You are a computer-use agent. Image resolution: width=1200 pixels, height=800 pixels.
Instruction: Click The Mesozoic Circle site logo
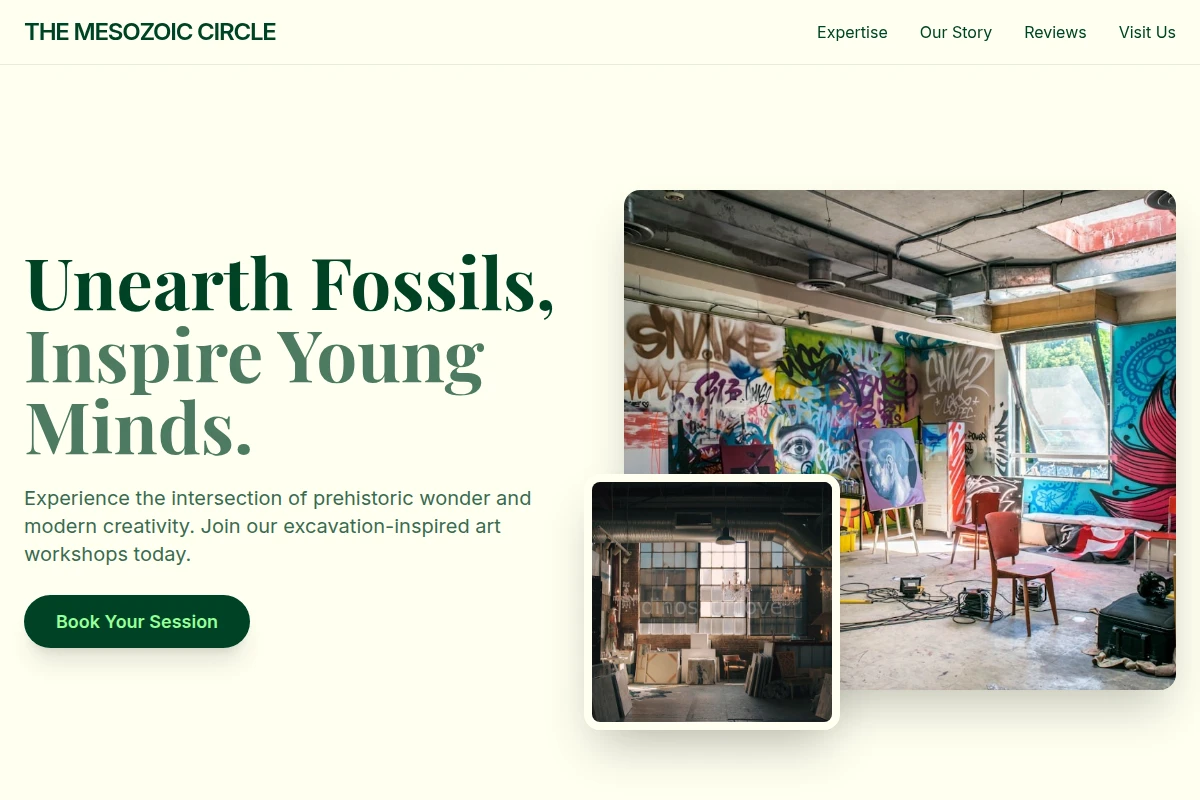pyautogui.click(x=150, y=32)
